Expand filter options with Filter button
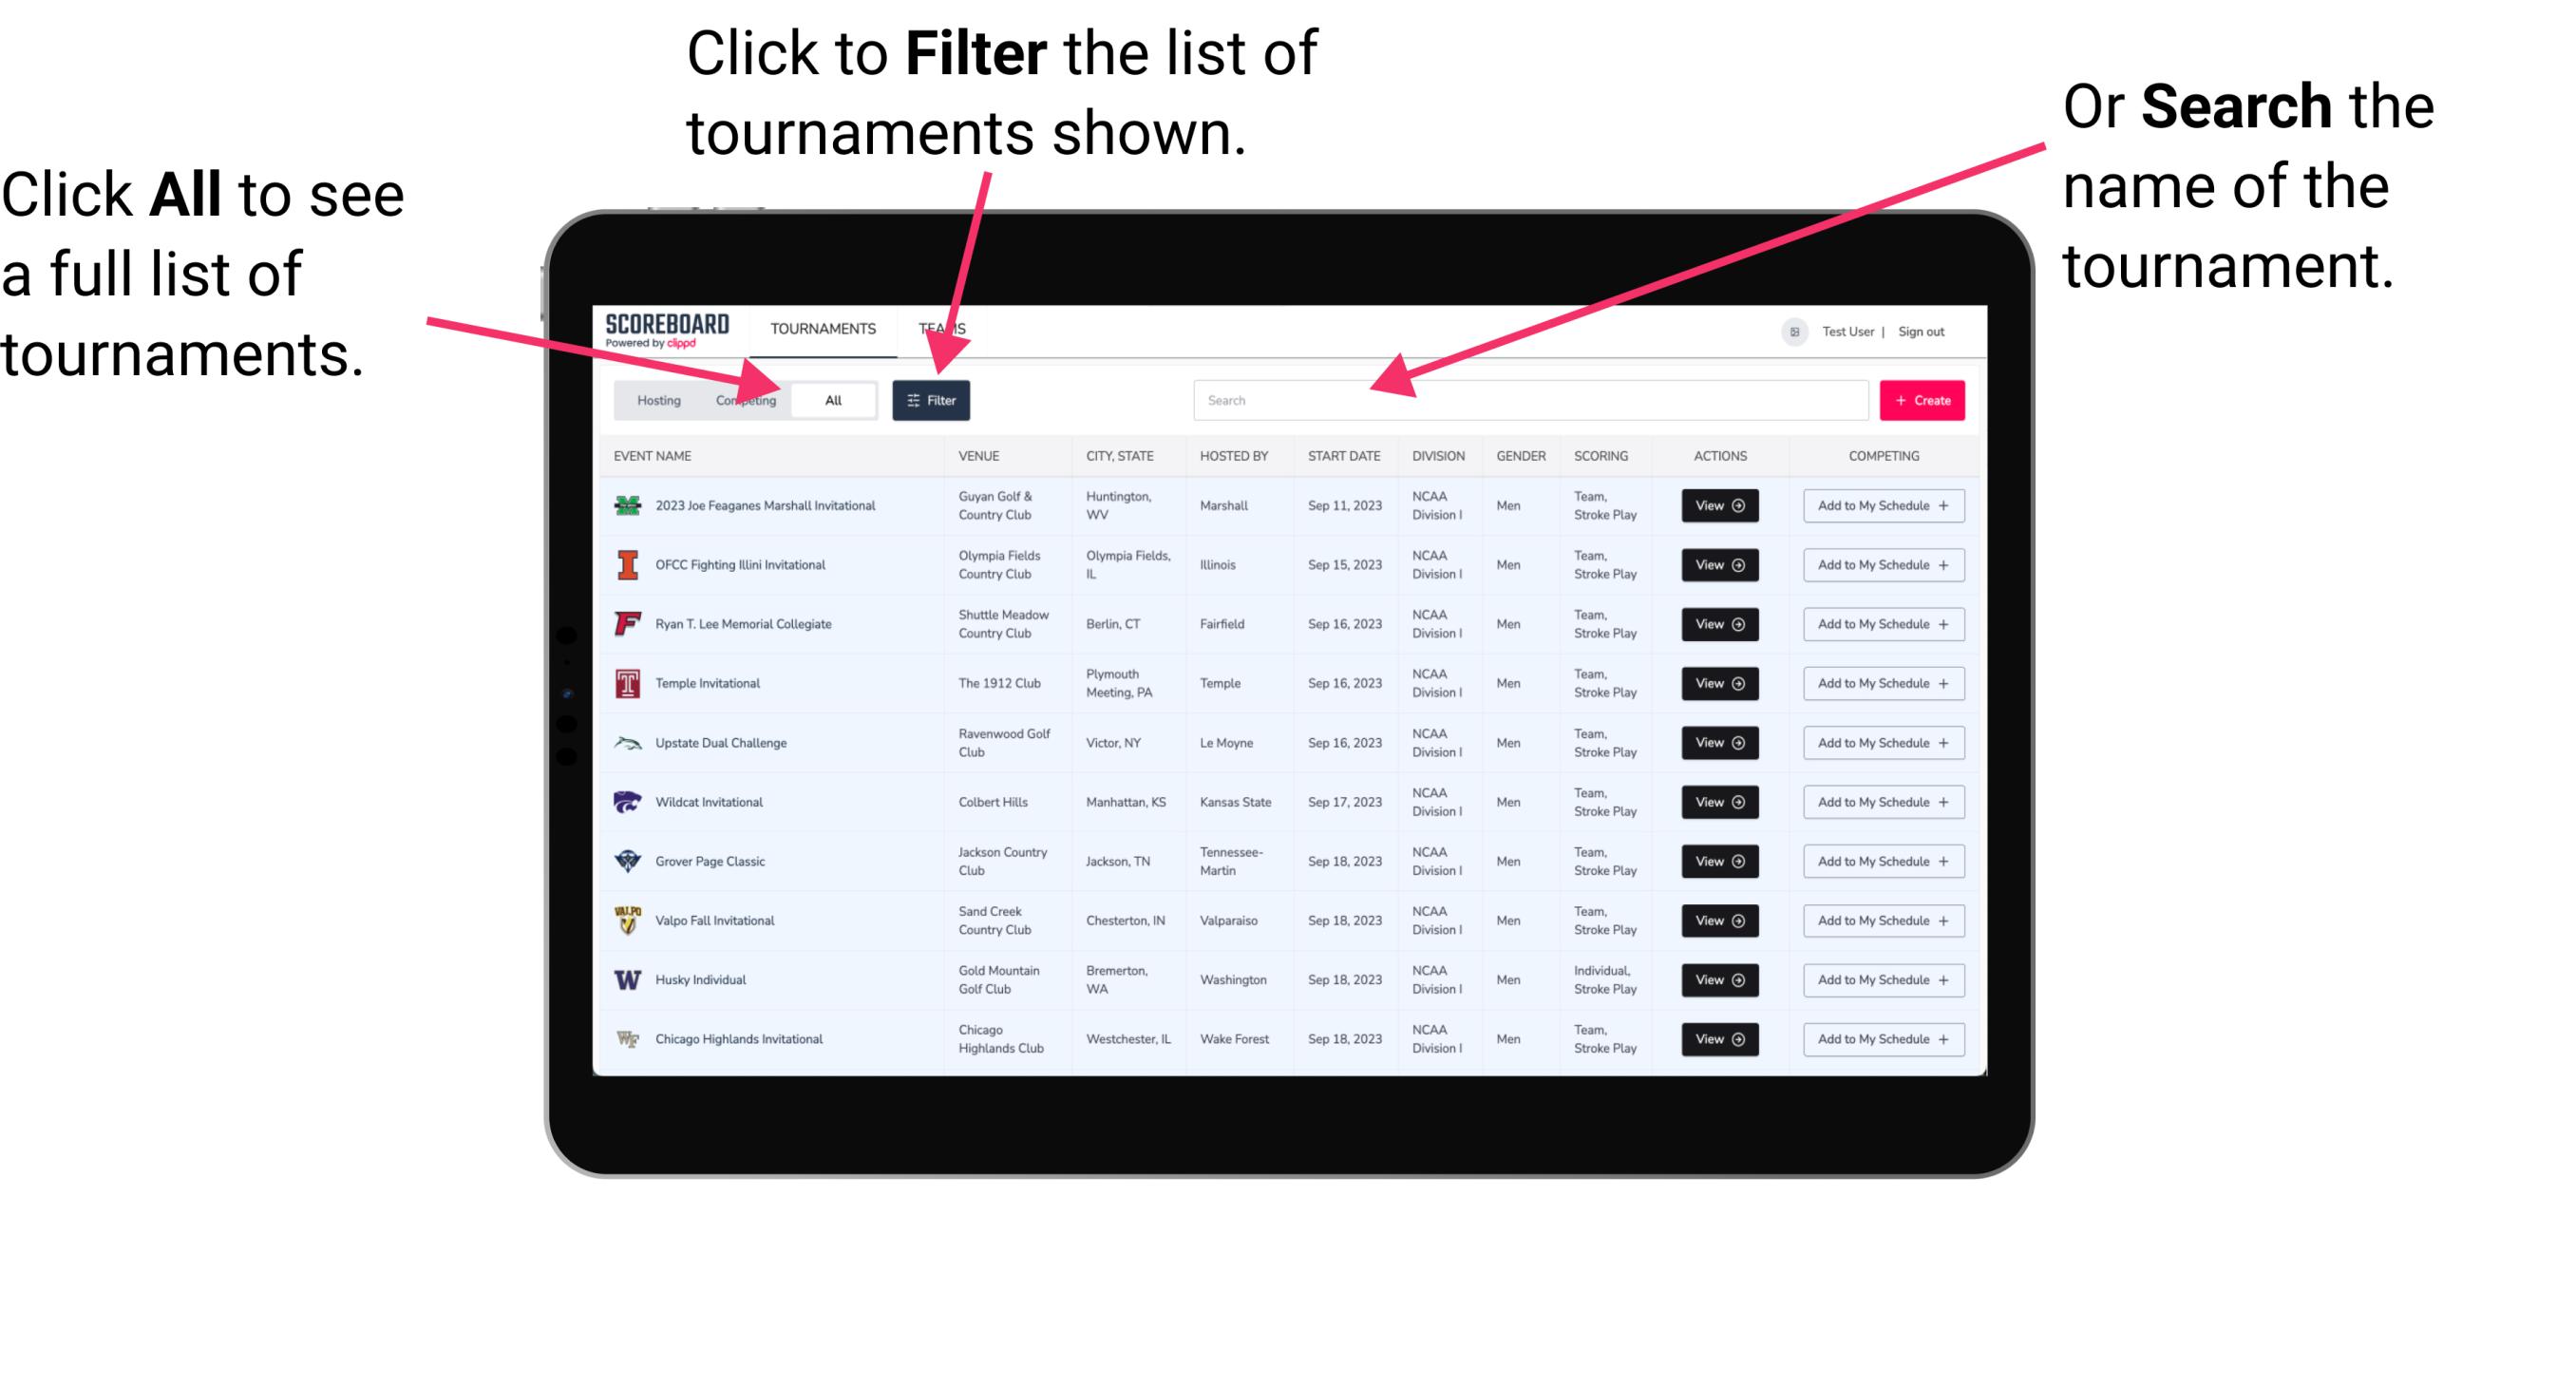The height and width of the screenshot is (1386, 2576). pos(932,399)
